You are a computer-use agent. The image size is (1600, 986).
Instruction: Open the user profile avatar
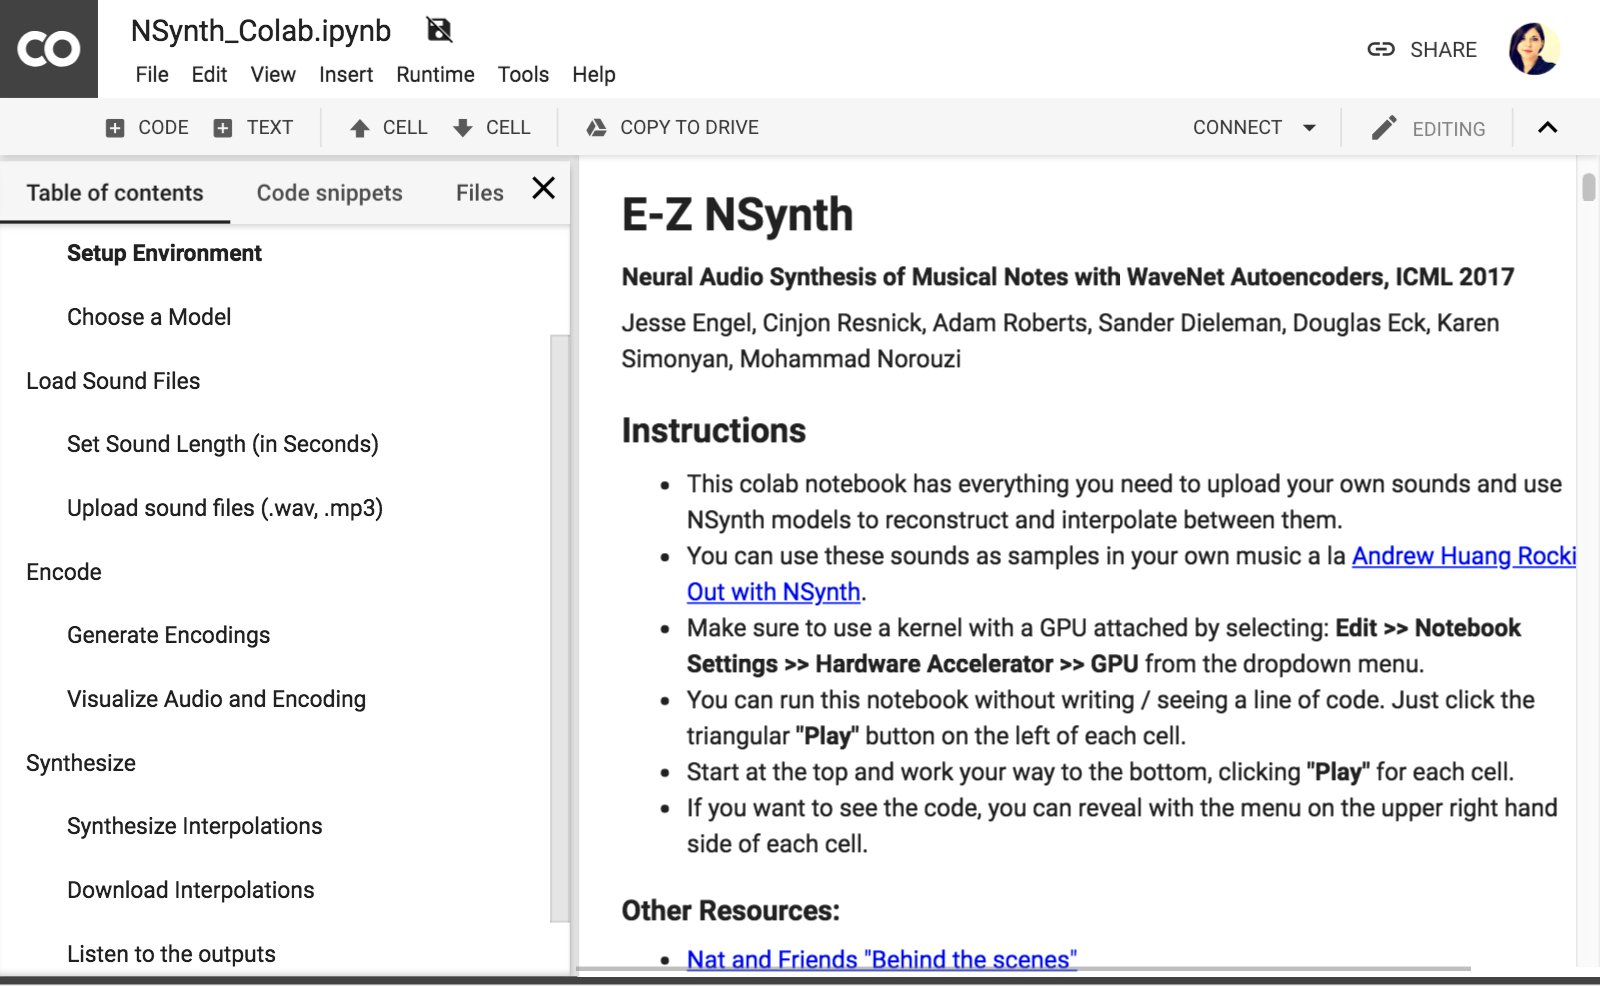click(1534, 49)
